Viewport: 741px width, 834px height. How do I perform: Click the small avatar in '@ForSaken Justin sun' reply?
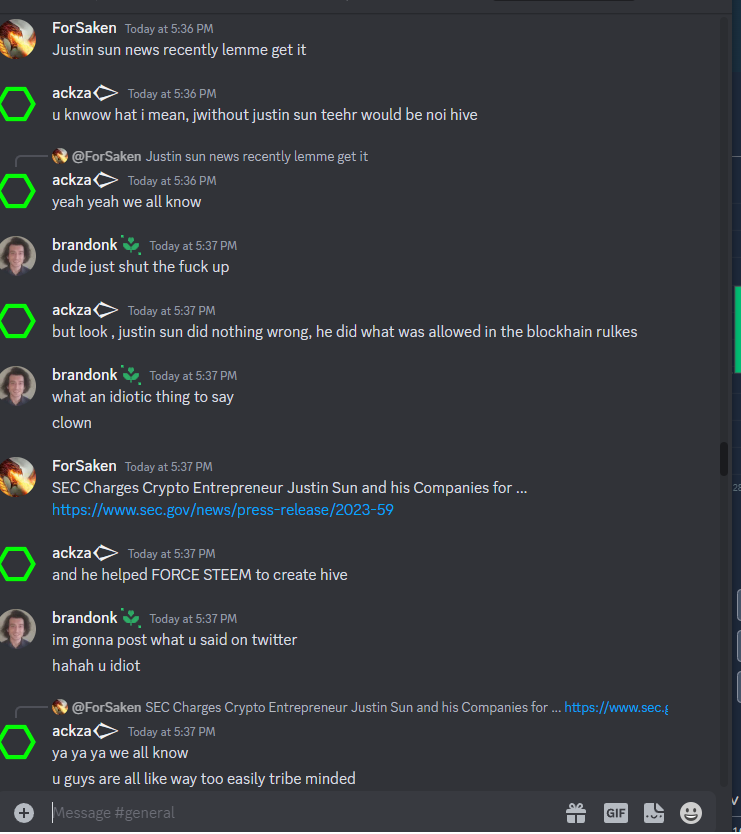[x=60, y=156]
